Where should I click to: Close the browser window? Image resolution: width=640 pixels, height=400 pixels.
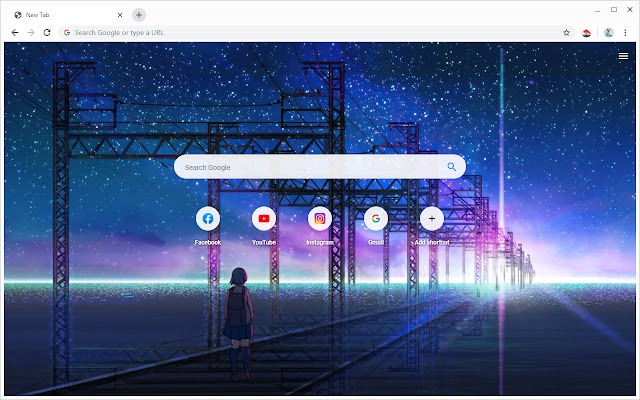click(x=630, y=9)
